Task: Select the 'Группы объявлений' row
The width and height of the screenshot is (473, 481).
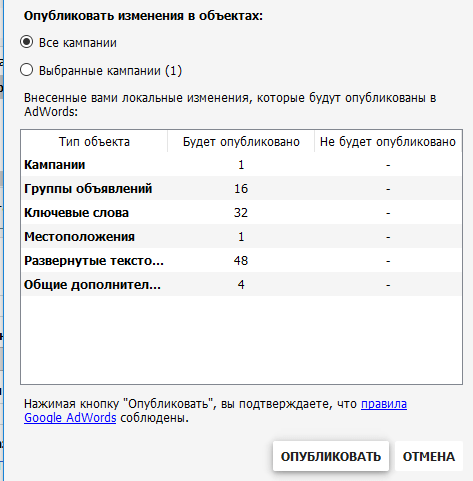Action: tap(241, 189)
